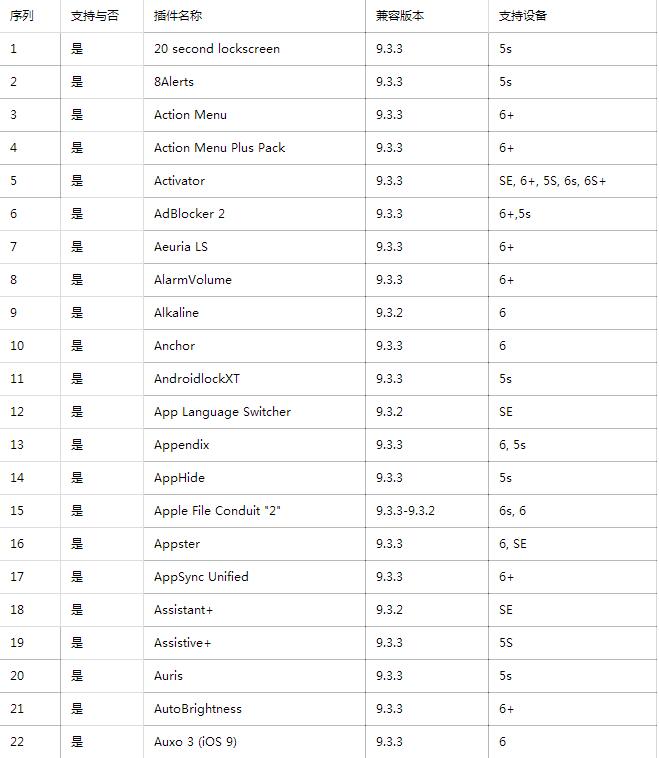
Task: Select the Aeuria LS plugin cell
Action: tap(181, 247)
